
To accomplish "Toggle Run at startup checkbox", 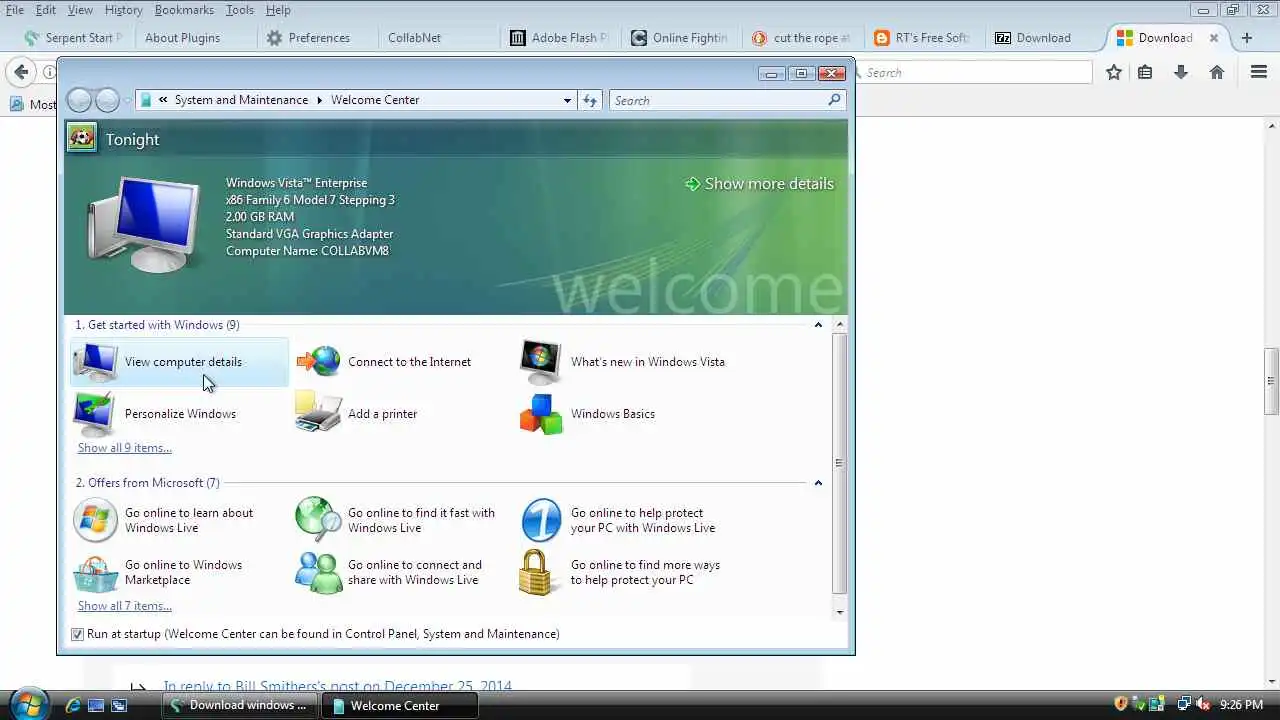I will [x=77, y=634].
